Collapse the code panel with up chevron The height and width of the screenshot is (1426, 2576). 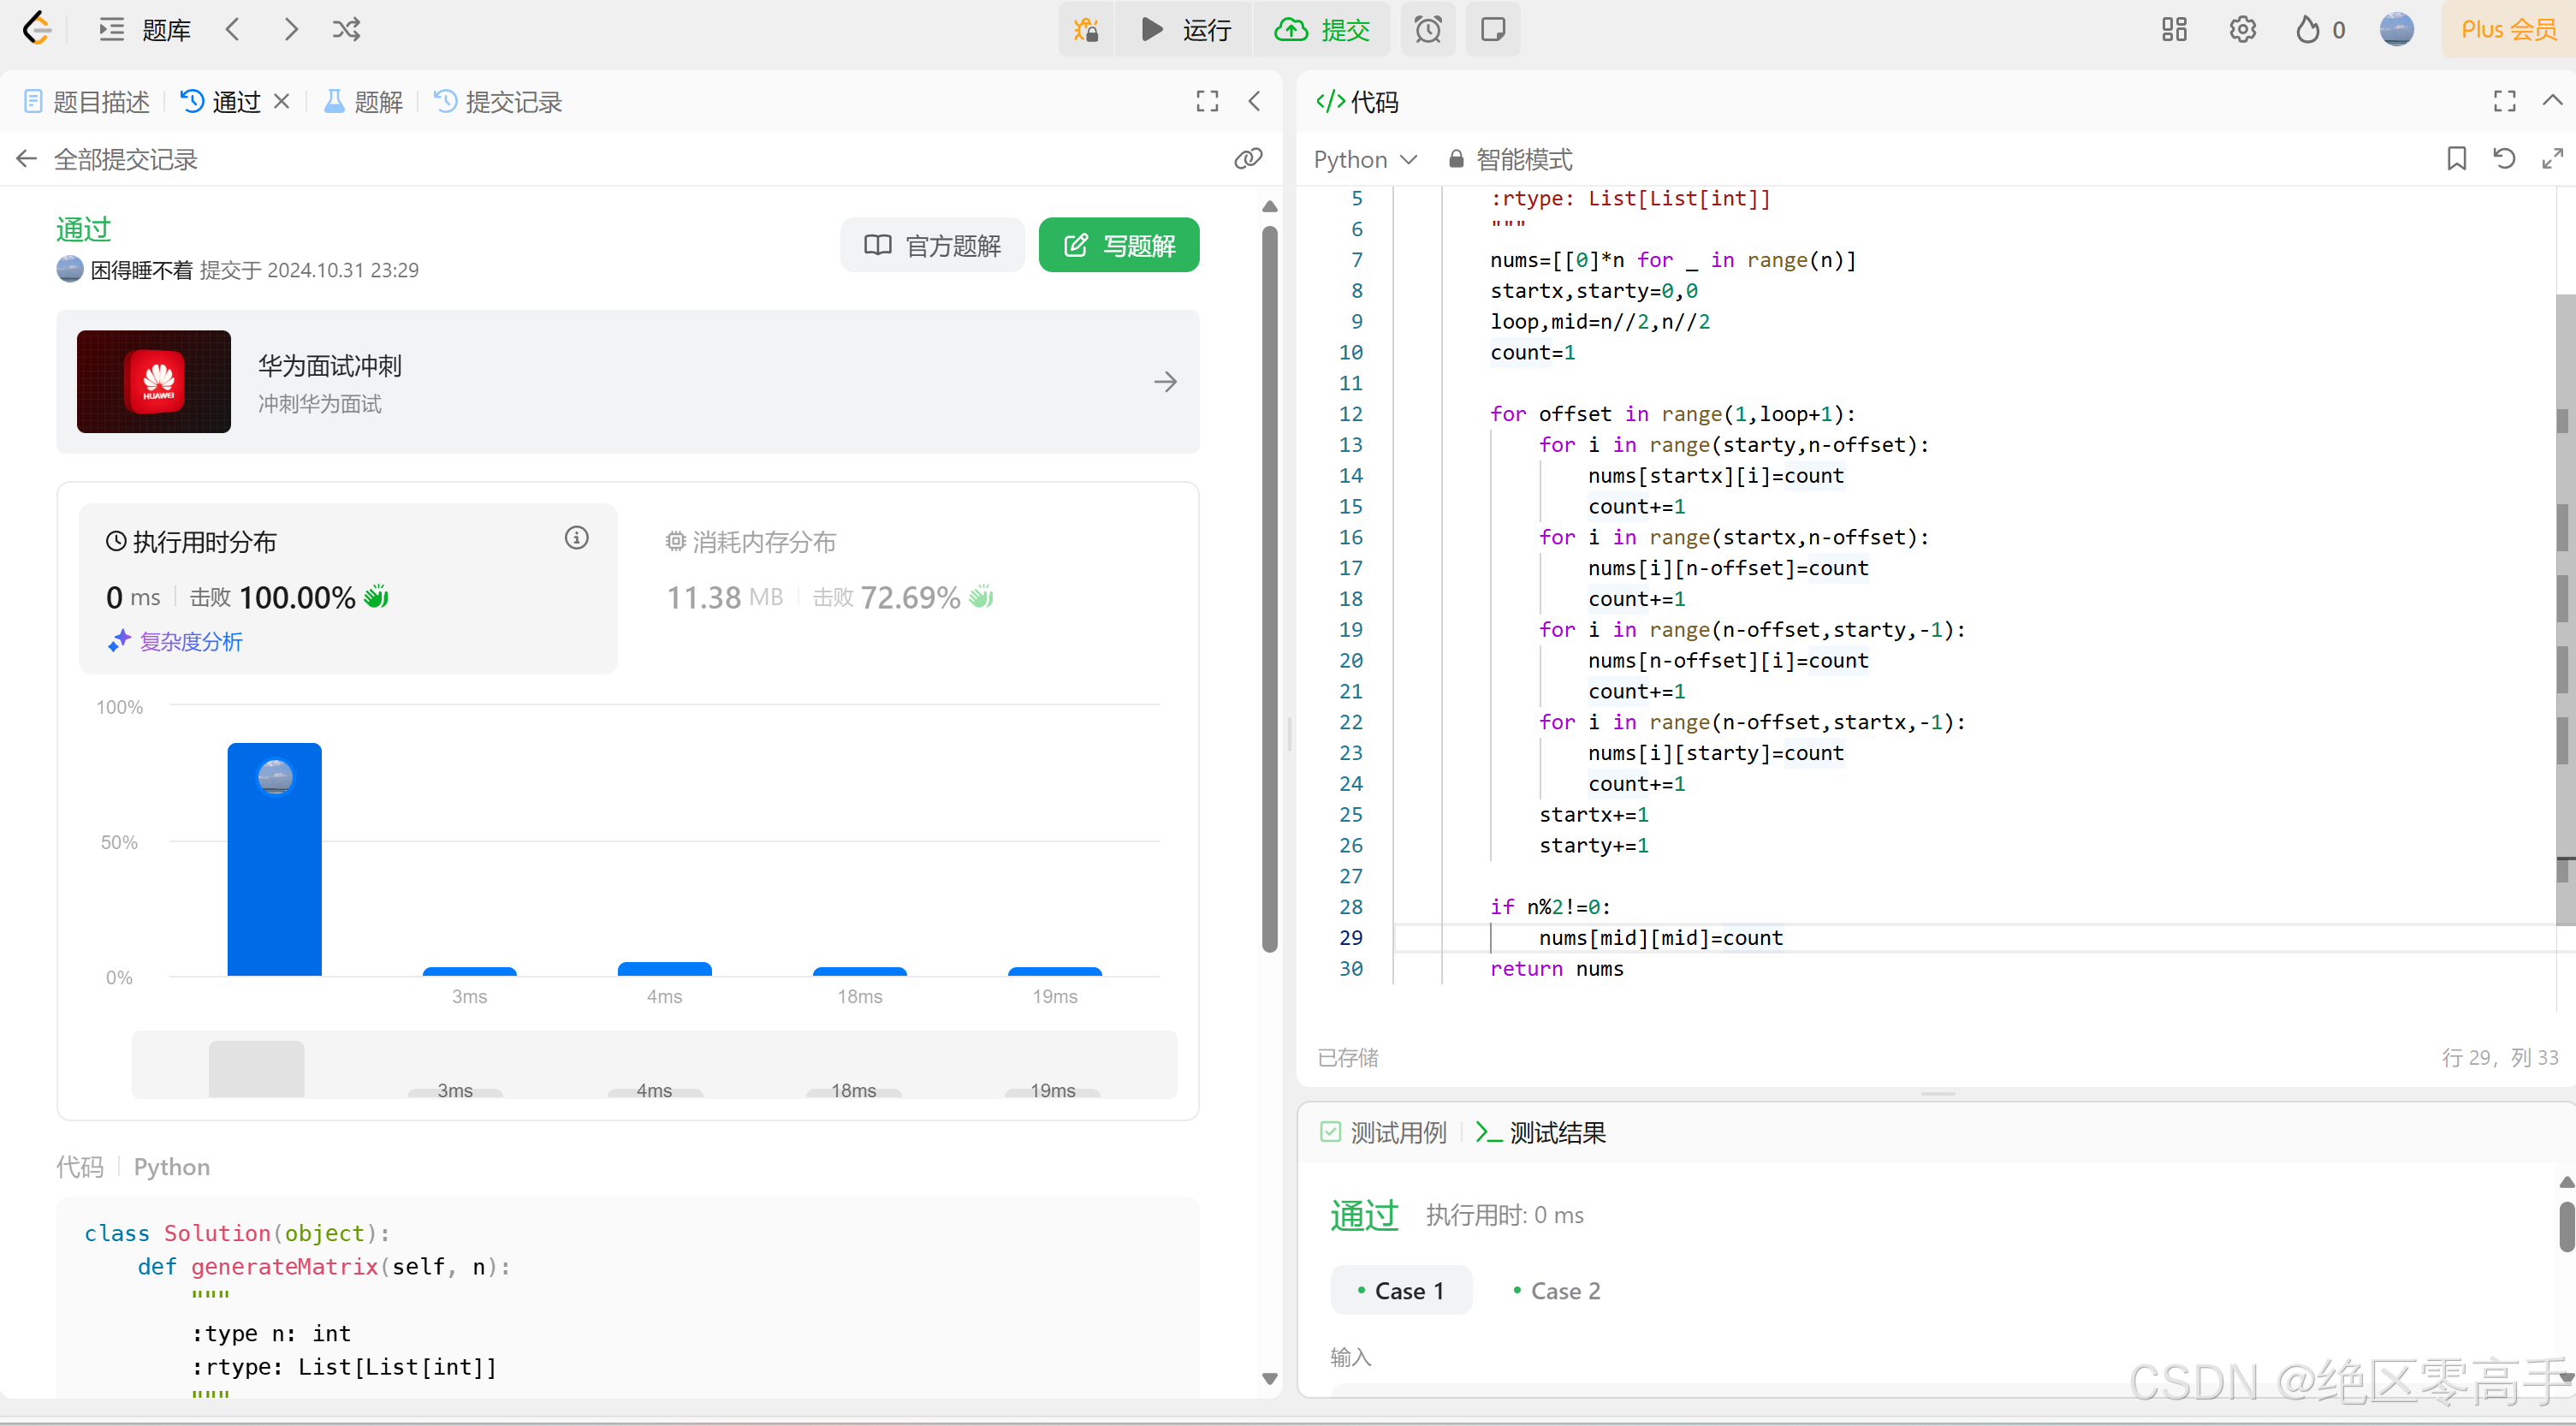click(x=2552, y=100)
